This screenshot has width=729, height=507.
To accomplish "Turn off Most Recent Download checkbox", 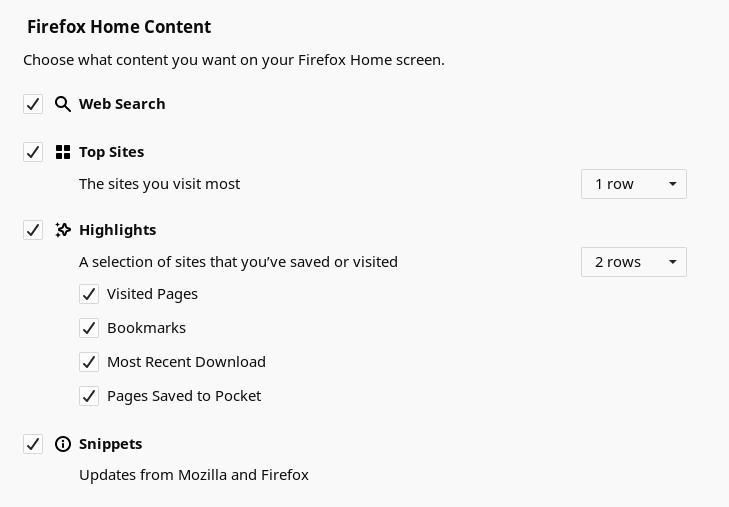I will click(89, 362).
